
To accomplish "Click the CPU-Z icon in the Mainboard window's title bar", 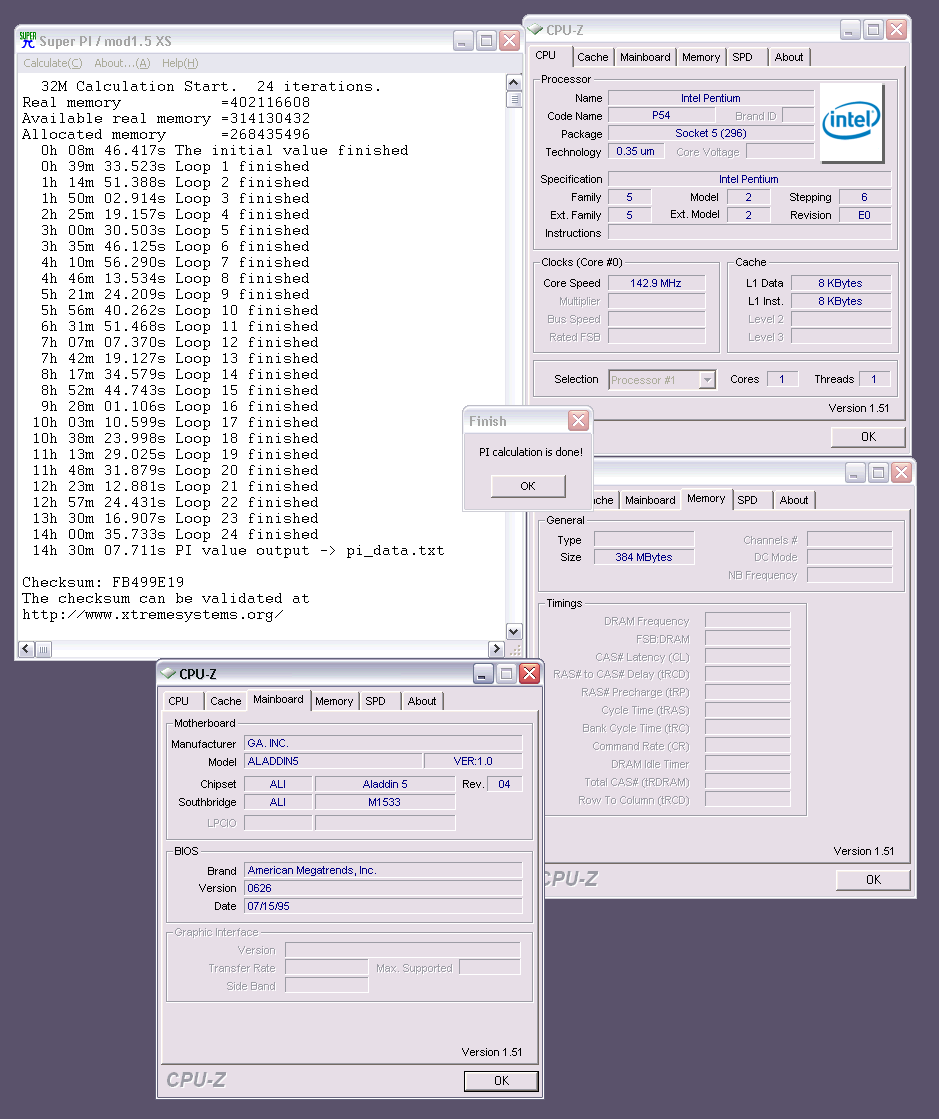I will (168, 673).
